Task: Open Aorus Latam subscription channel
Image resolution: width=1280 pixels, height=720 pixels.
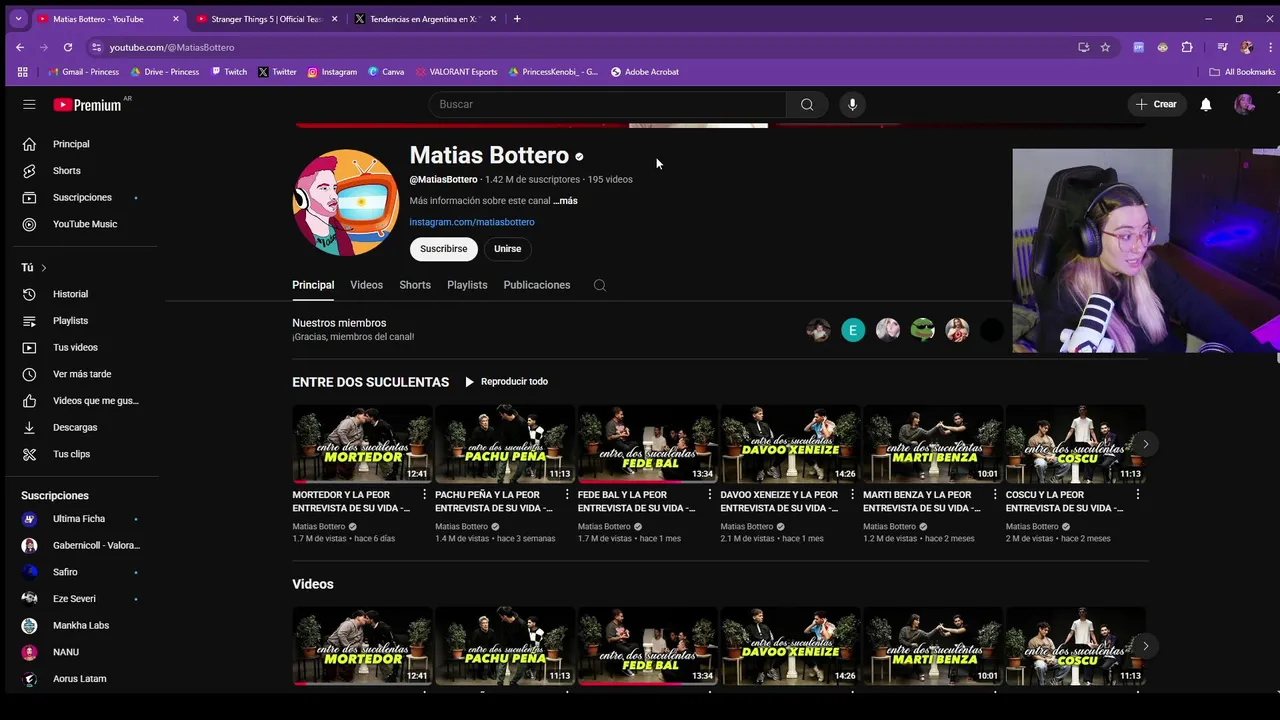Action: pos(80,679)
